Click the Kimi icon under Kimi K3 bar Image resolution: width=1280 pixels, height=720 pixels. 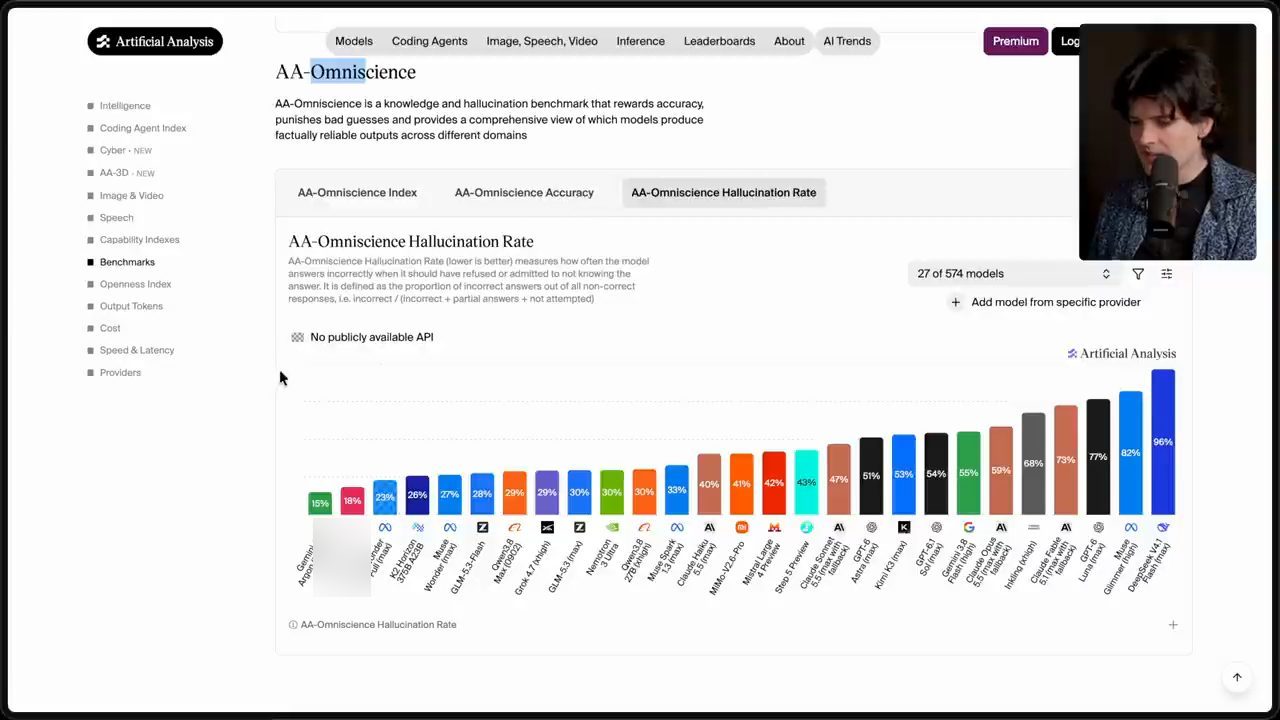[x=904, y=527]
